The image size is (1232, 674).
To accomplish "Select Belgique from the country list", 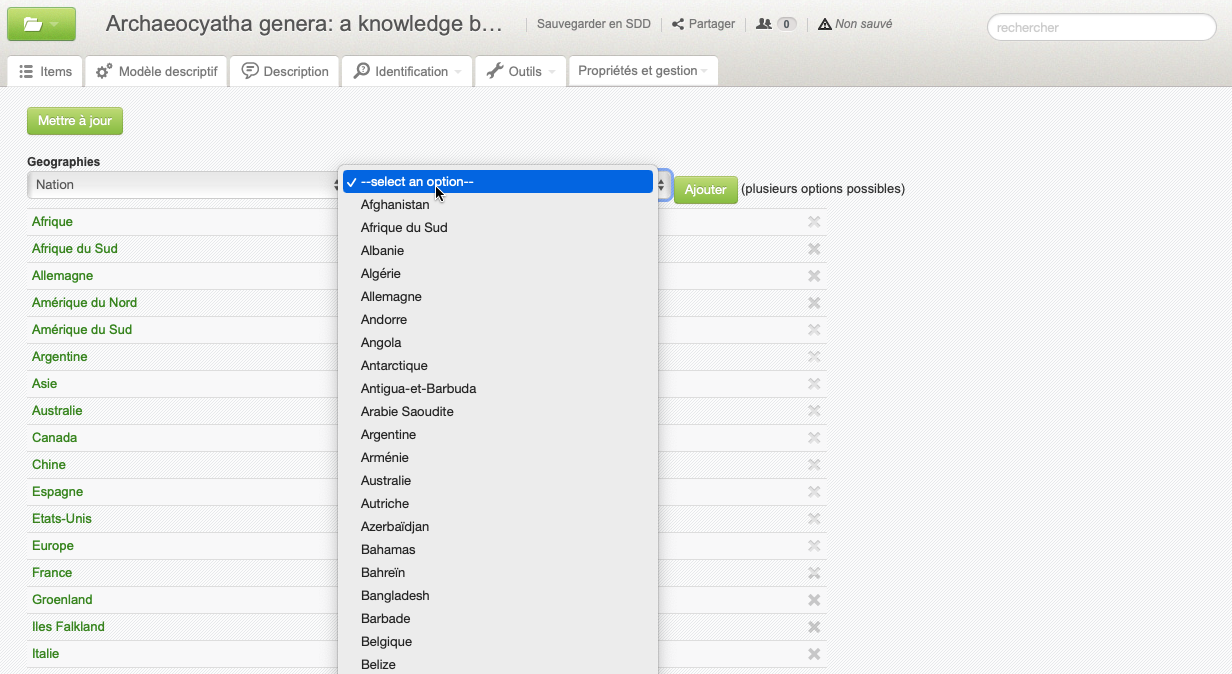I will [x=386, y=642].
